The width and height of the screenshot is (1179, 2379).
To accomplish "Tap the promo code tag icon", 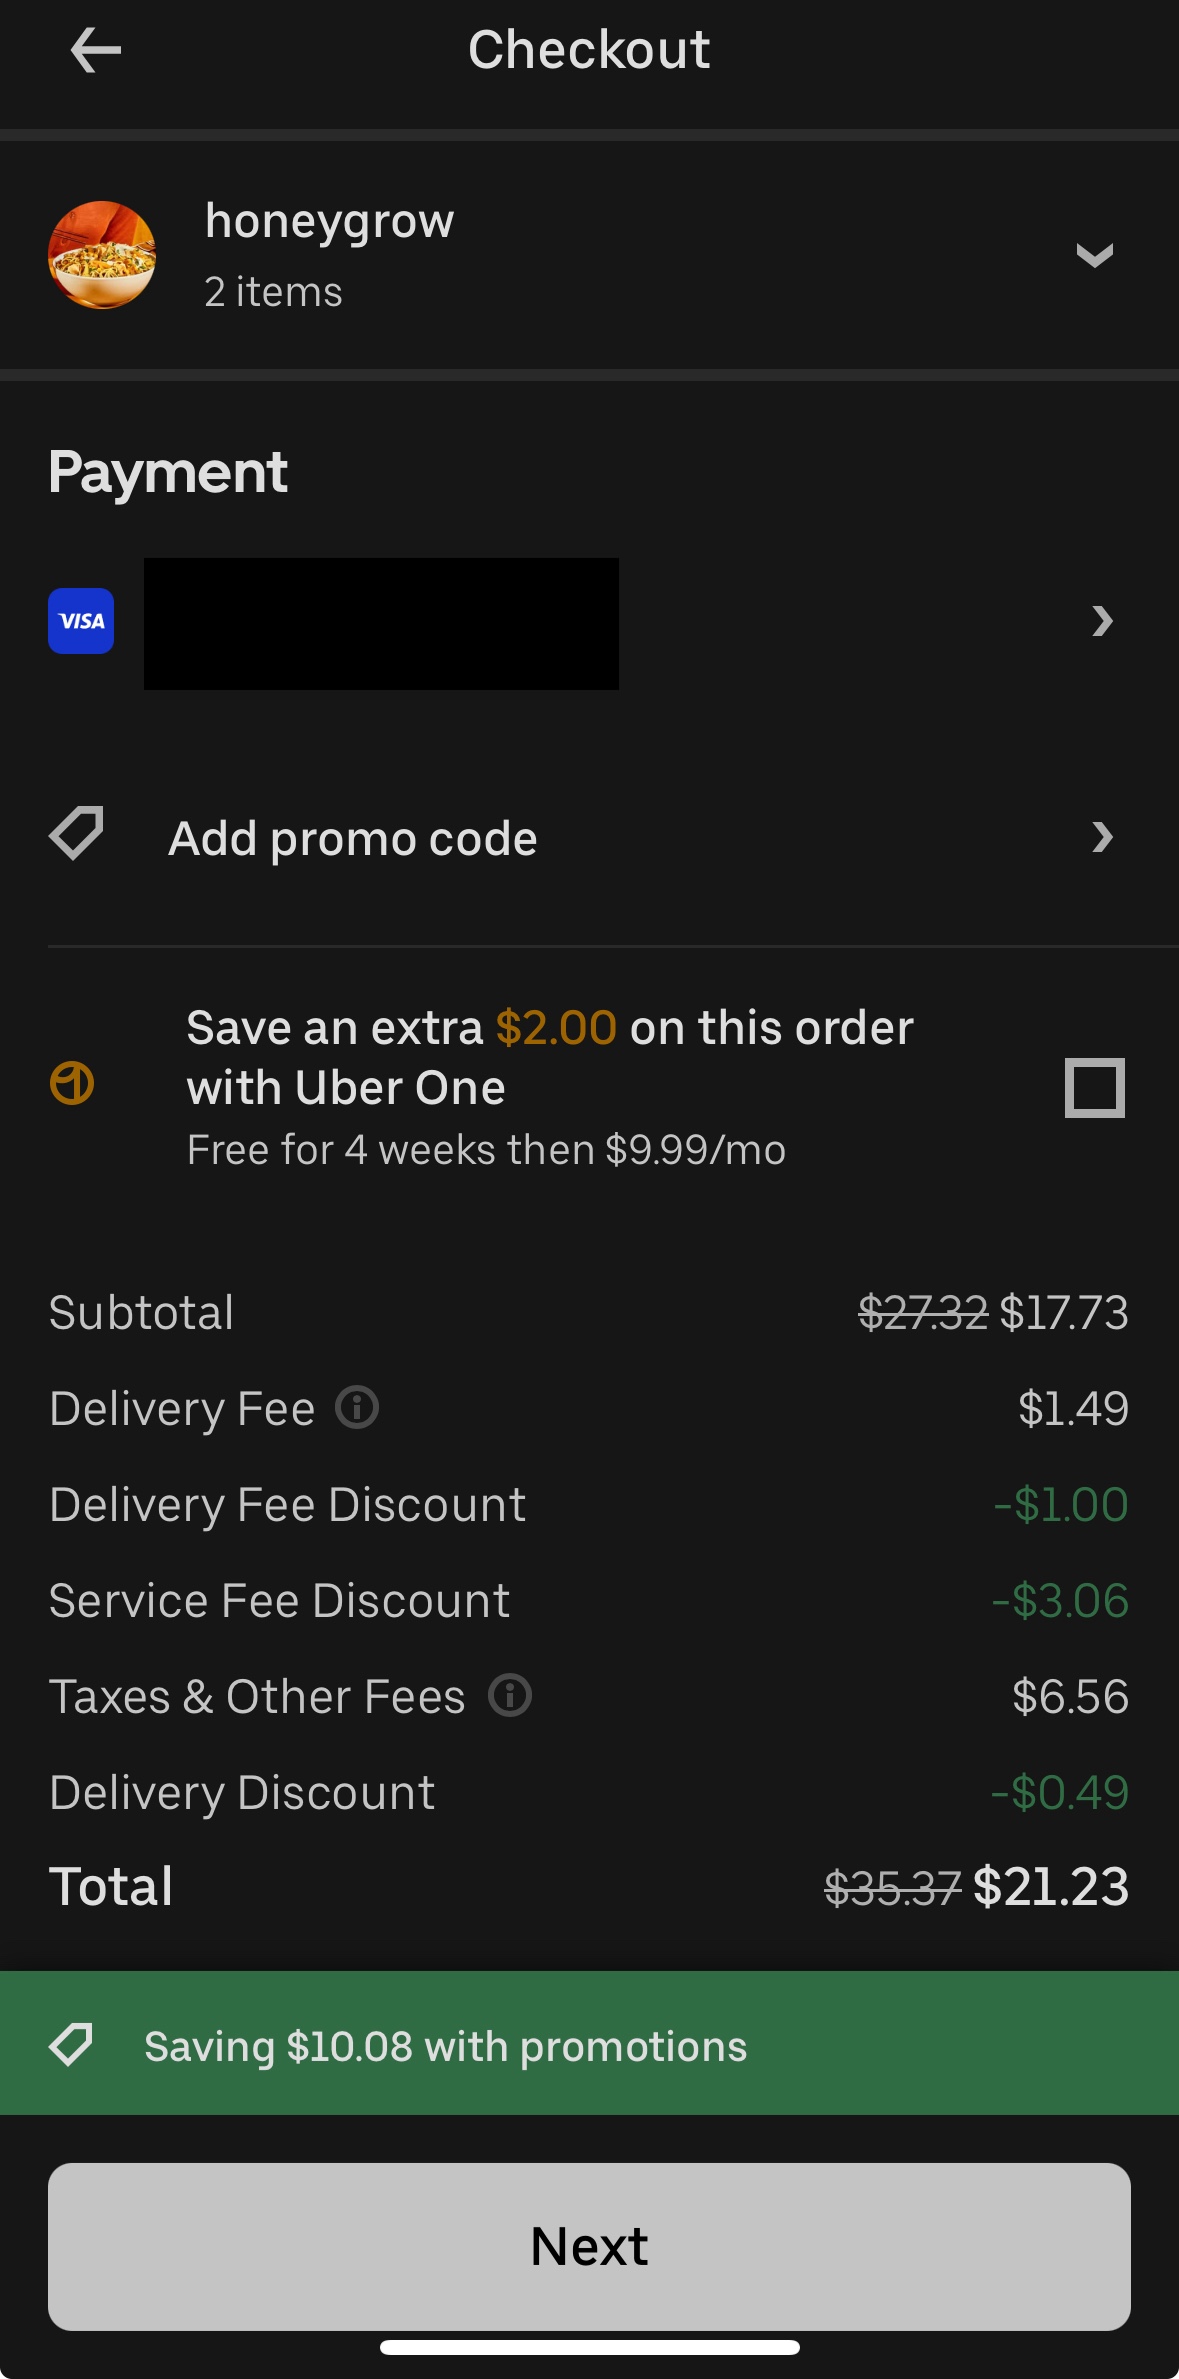I will click(x=77, y=833).
